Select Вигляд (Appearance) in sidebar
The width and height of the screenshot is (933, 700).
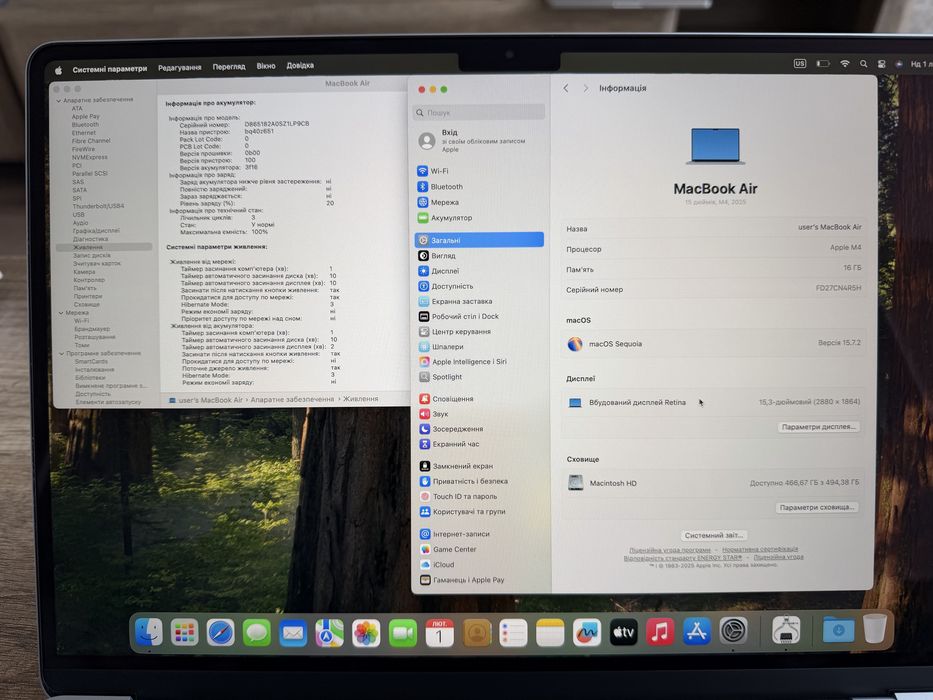pos(436,255)
